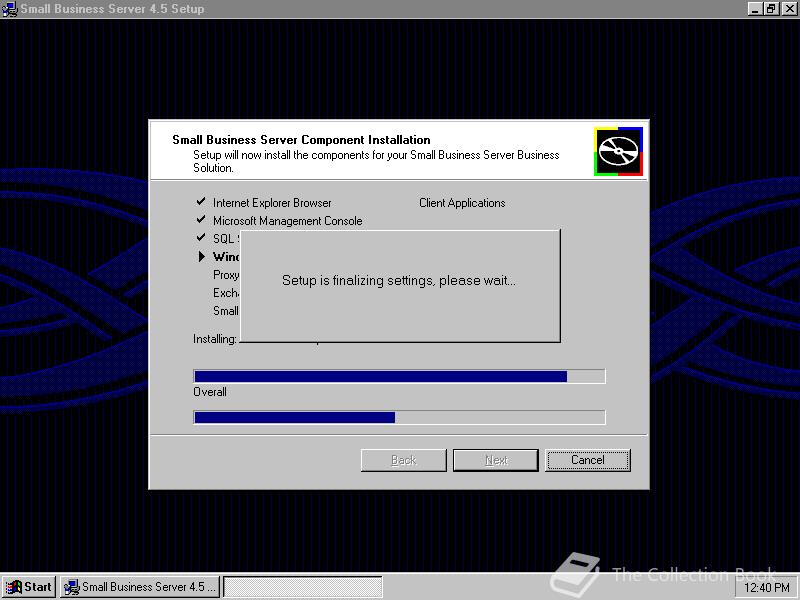Click the setup CD disc icon

pyautogui.click(x=618, y=152)
